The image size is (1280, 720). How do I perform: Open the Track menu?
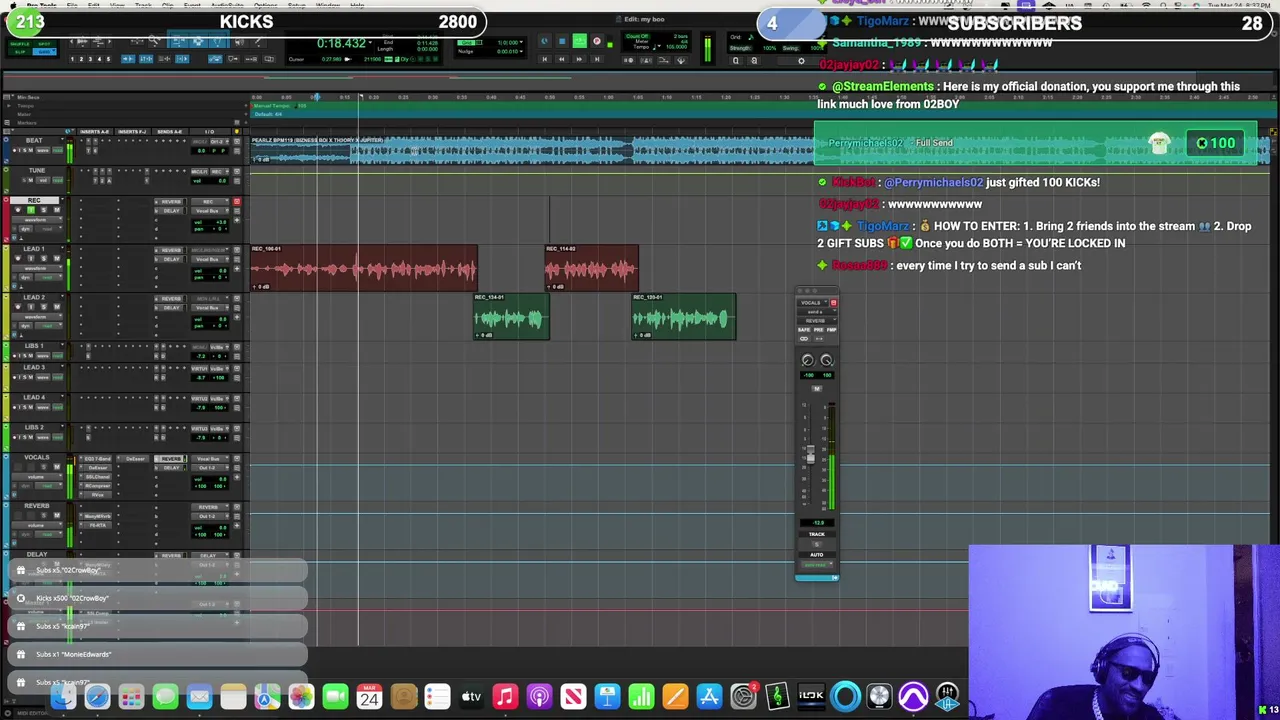tap(143, 5)
